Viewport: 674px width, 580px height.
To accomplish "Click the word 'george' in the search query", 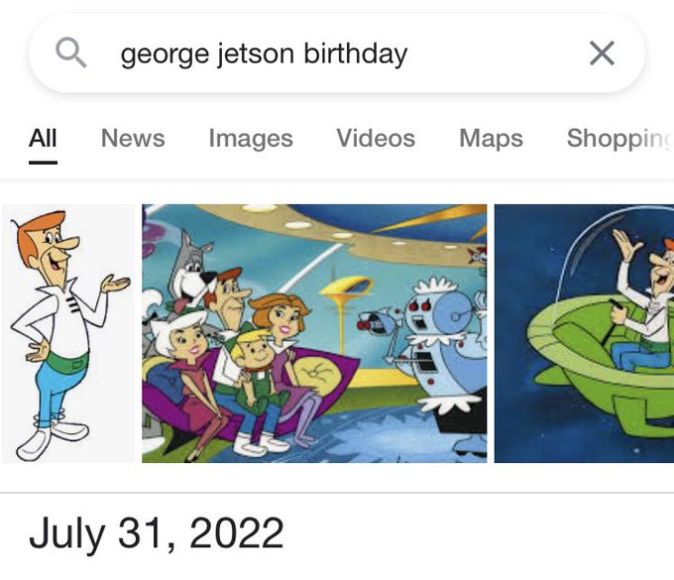I will 158,54.
